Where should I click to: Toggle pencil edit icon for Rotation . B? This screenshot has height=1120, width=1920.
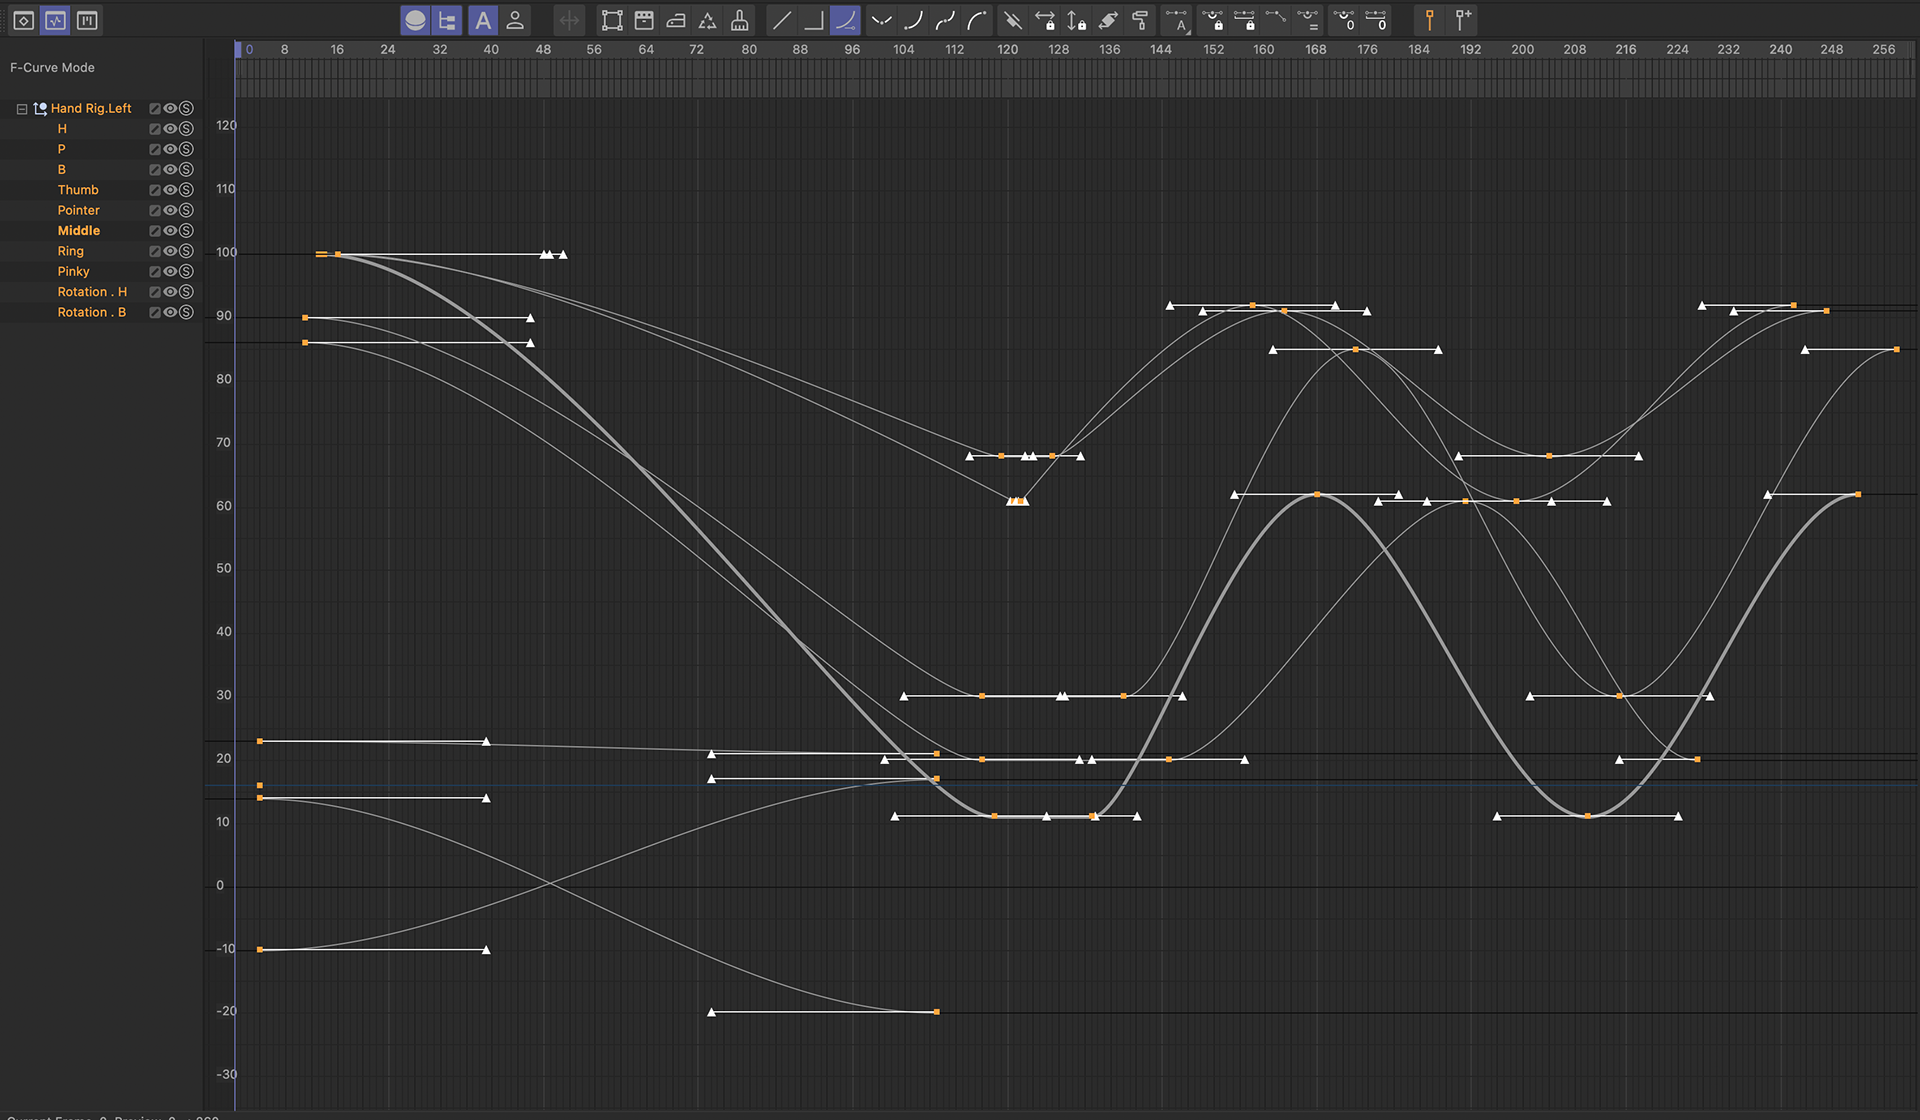pos(155,312)
